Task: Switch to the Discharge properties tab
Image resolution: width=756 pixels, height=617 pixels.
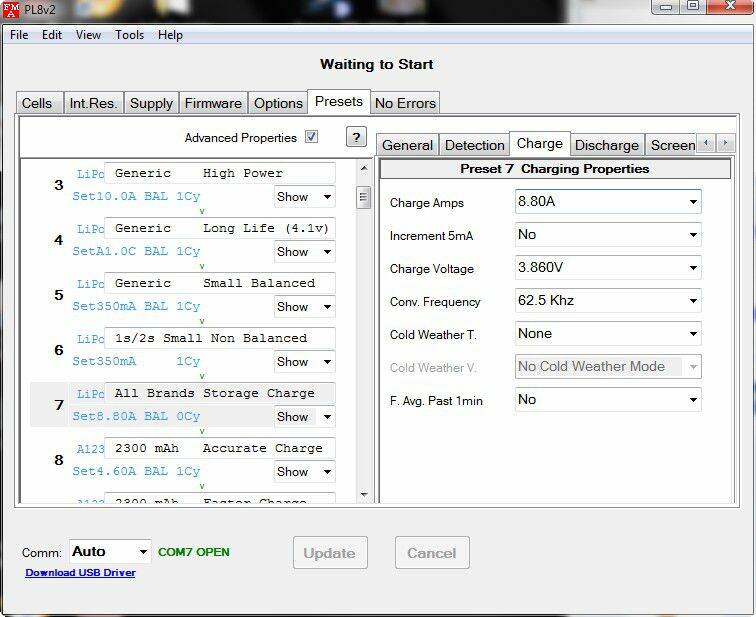Action: pos(607,145)
